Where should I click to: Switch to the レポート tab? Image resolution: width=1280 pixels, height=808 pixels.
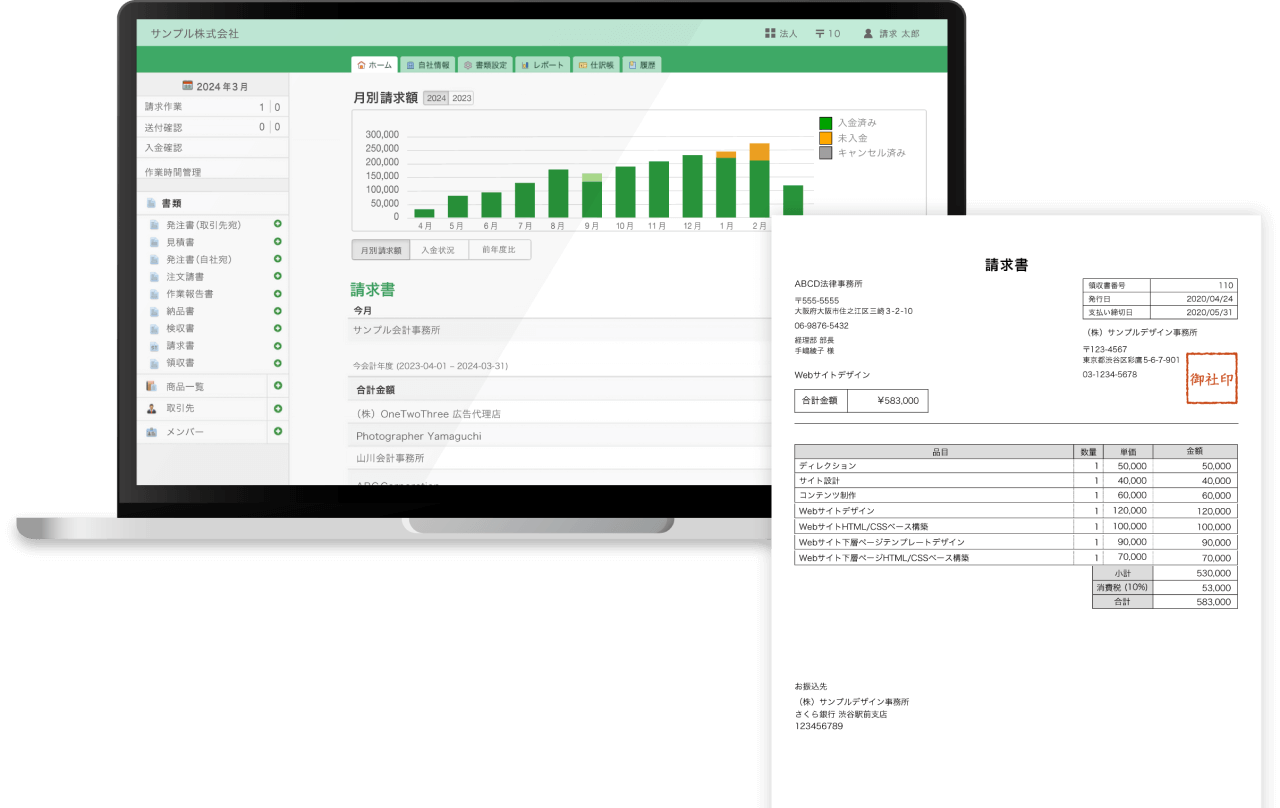pos(543,65)
